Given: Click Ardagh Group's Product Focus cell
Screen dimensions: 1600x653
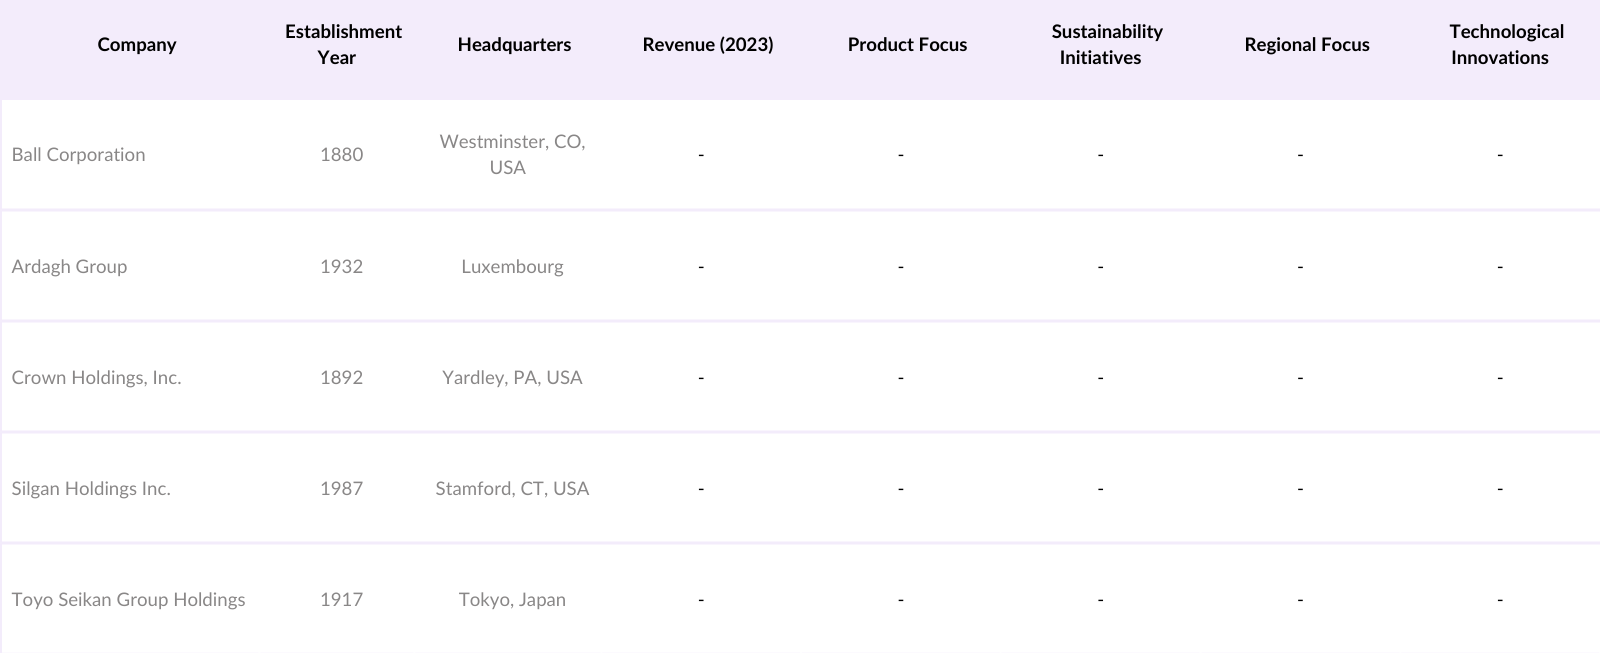Looking at the screenshot, I should click(901, 267).
